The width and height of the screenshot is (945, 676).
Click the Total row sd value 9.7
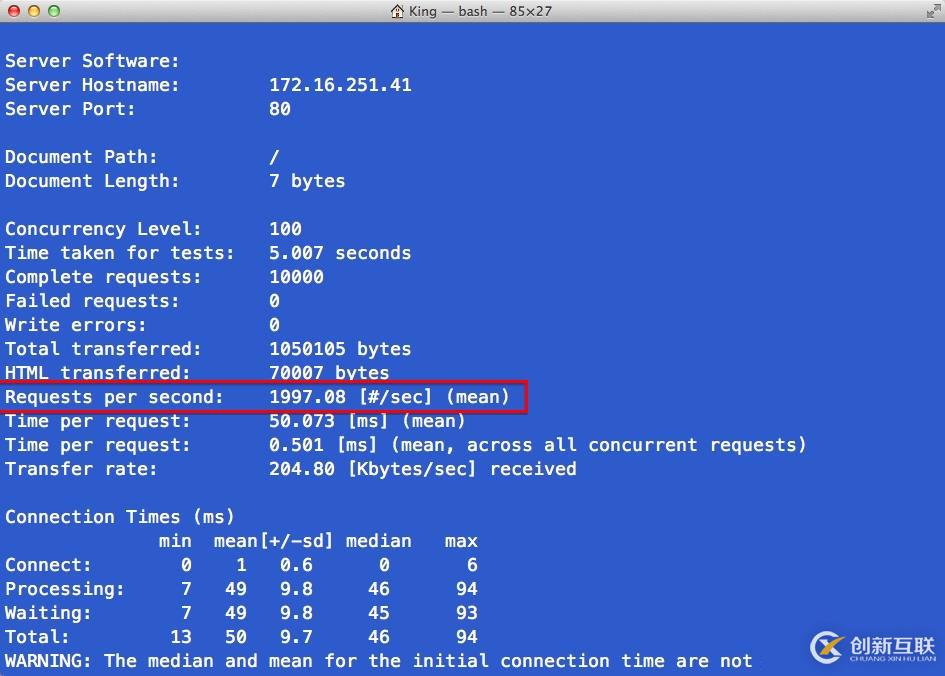pyautogui.click(x=296, y=637)
